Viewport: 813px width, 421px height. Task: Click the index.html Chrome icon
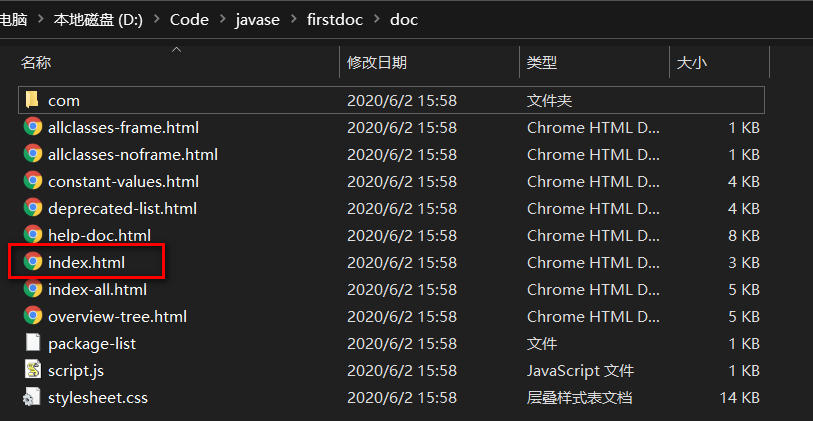pos(32,262)
